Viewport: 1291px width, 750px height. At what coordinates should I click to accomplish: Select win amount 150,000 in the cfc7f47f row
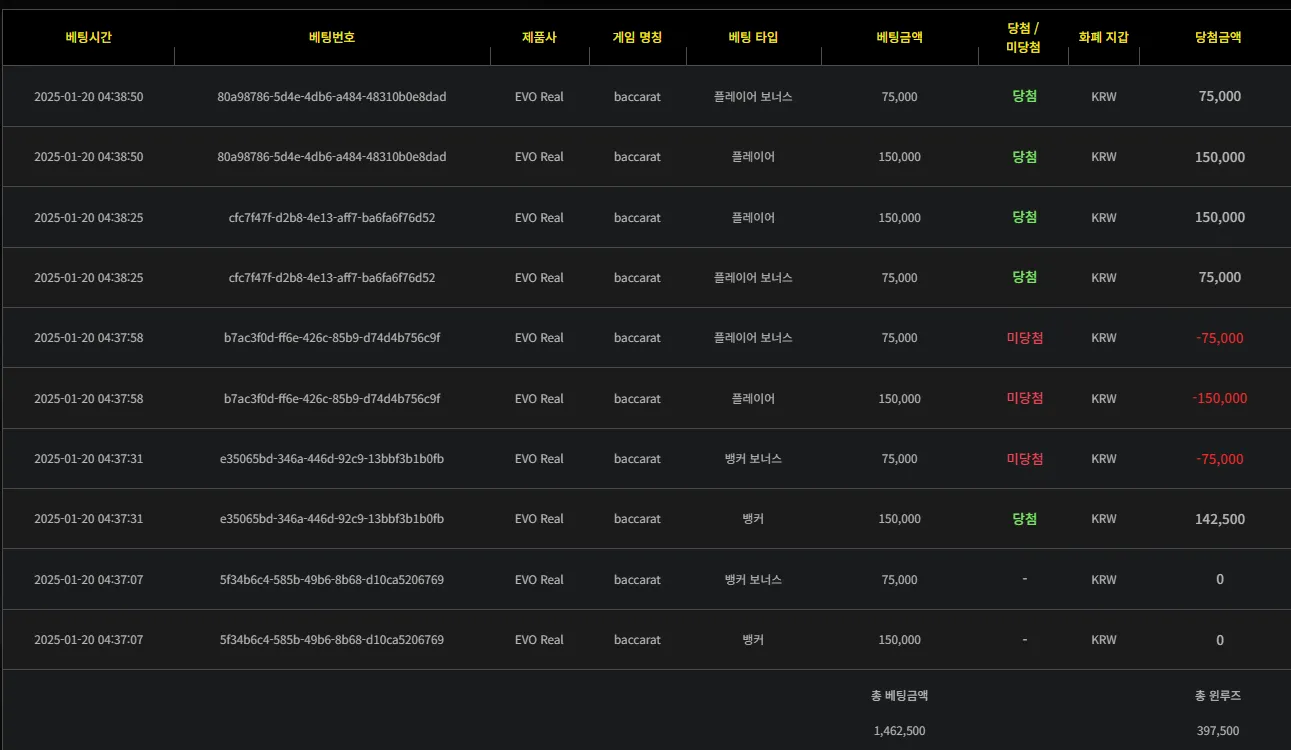[x=1220, y=217]
